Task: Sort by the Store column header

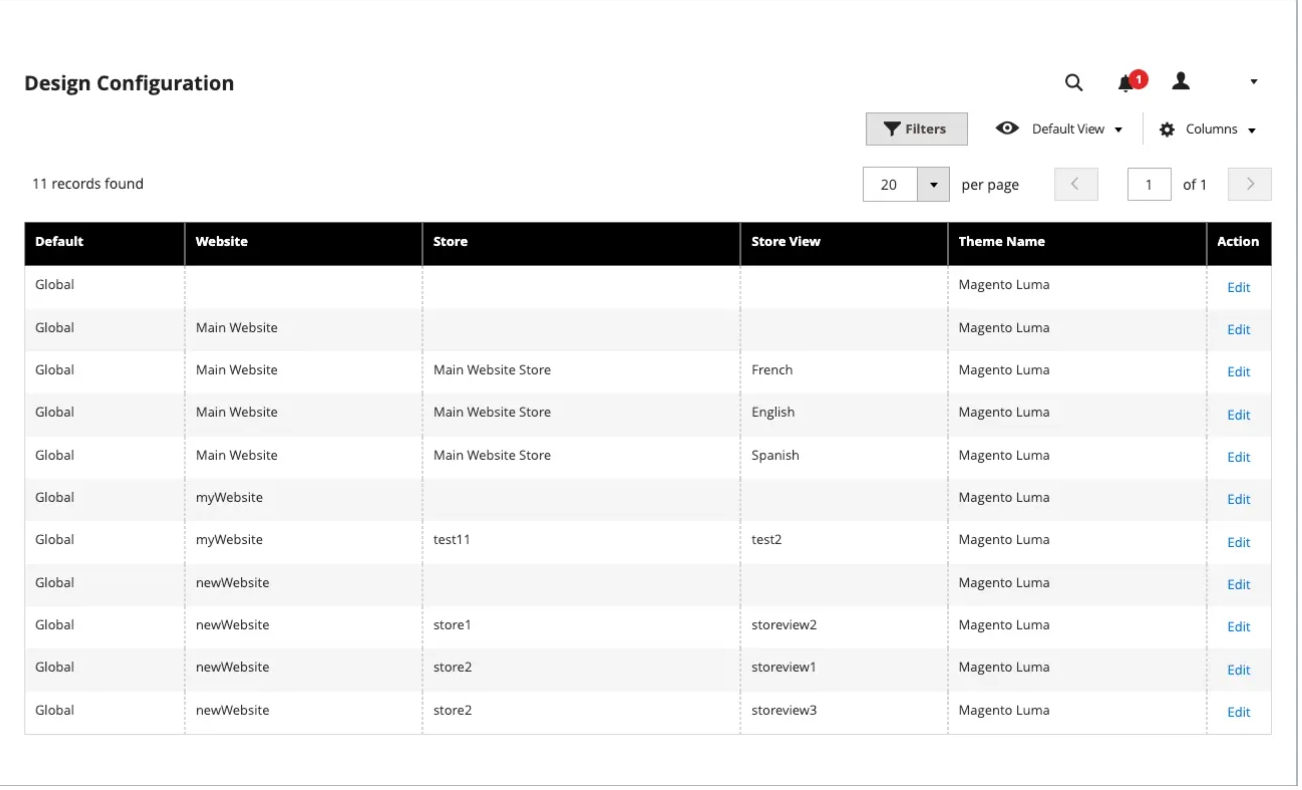Action: point(582,242)
